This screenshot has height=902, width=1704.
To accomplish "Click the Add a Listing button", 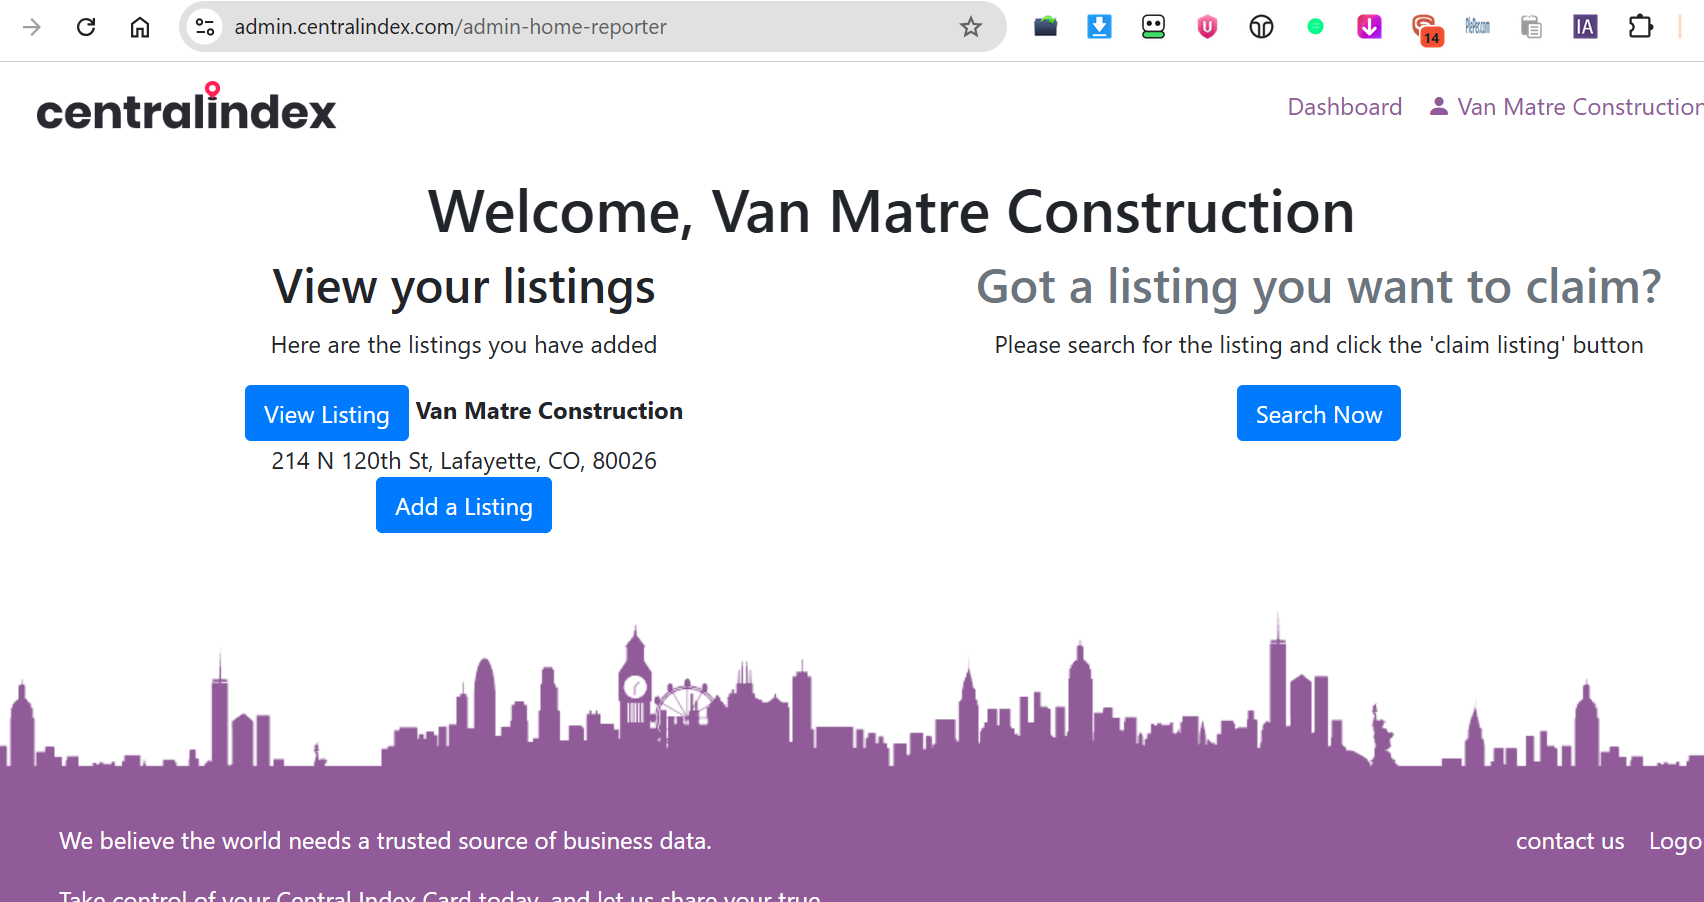I will tap(464, 505).
